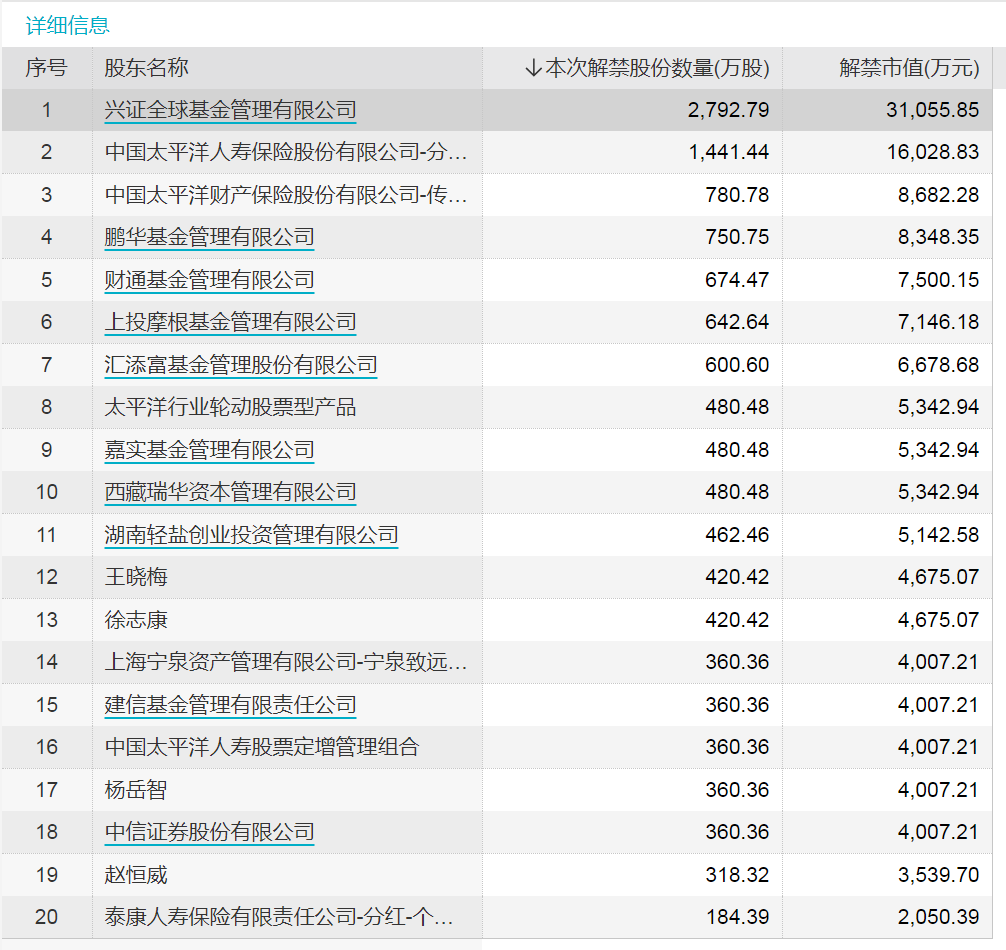Click row number 12 cell
The image size is (1006, 950).
pyautogui.click(x=46, y=577)
